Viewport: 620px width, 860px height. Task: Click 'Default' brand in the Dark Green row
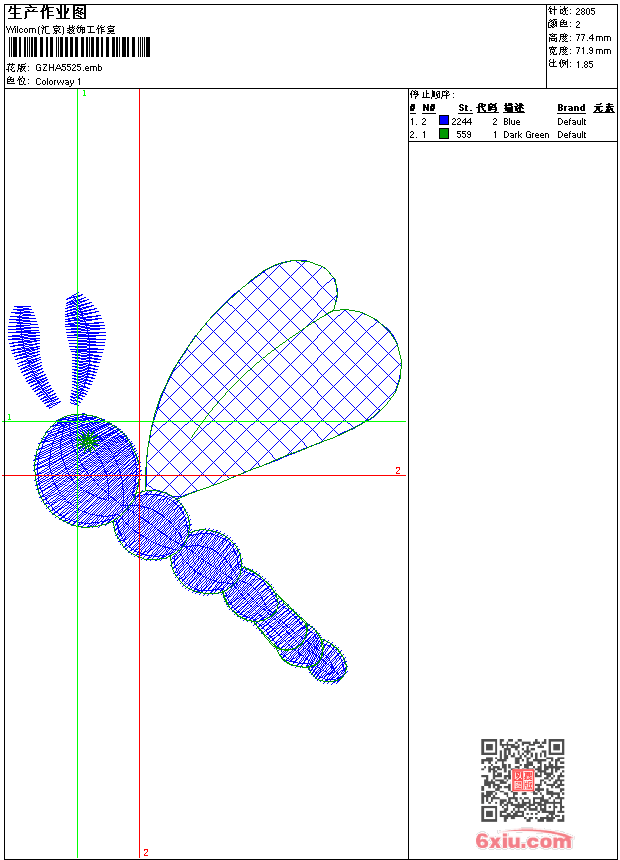point(572,134)
